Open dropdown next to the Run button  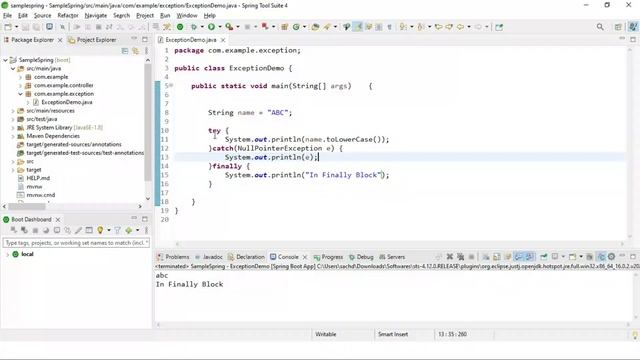(x=220, y=27)
